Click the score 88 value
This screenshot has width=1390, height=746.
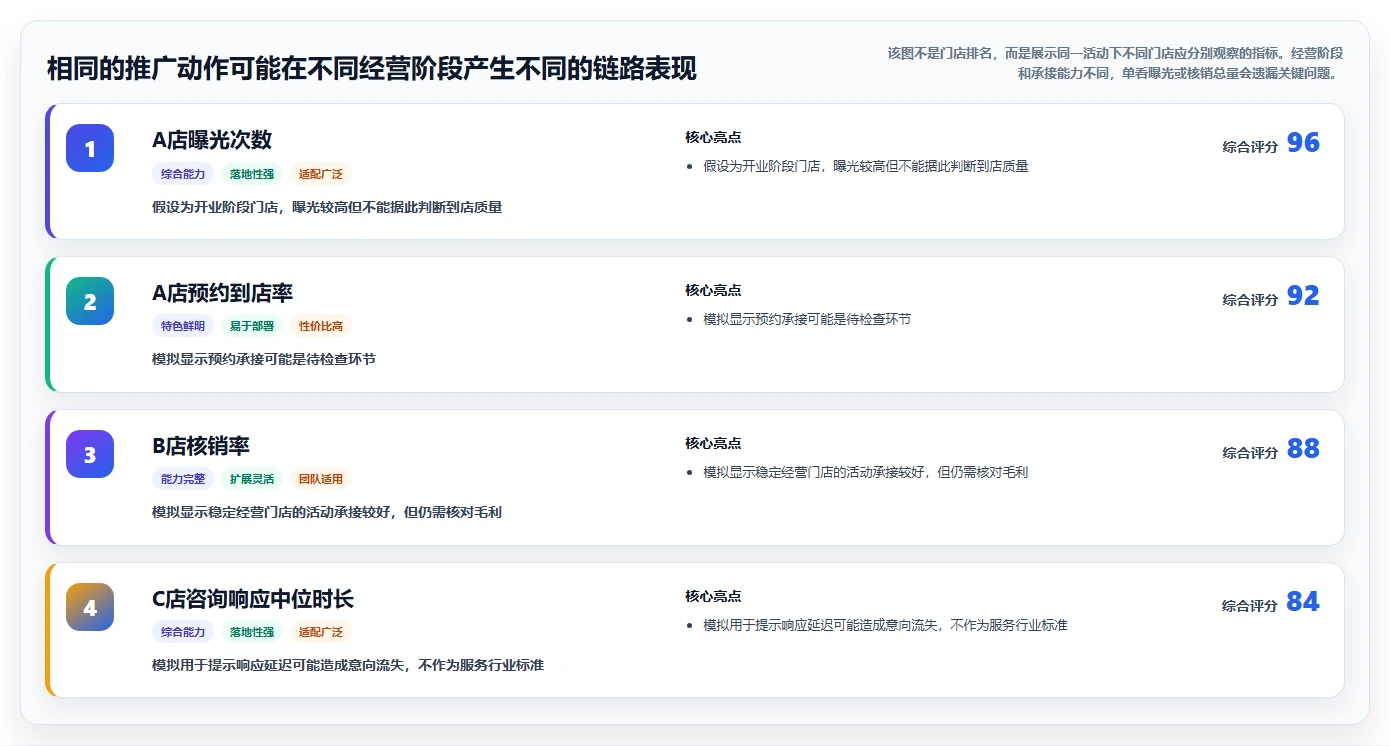click(1303, 449)
